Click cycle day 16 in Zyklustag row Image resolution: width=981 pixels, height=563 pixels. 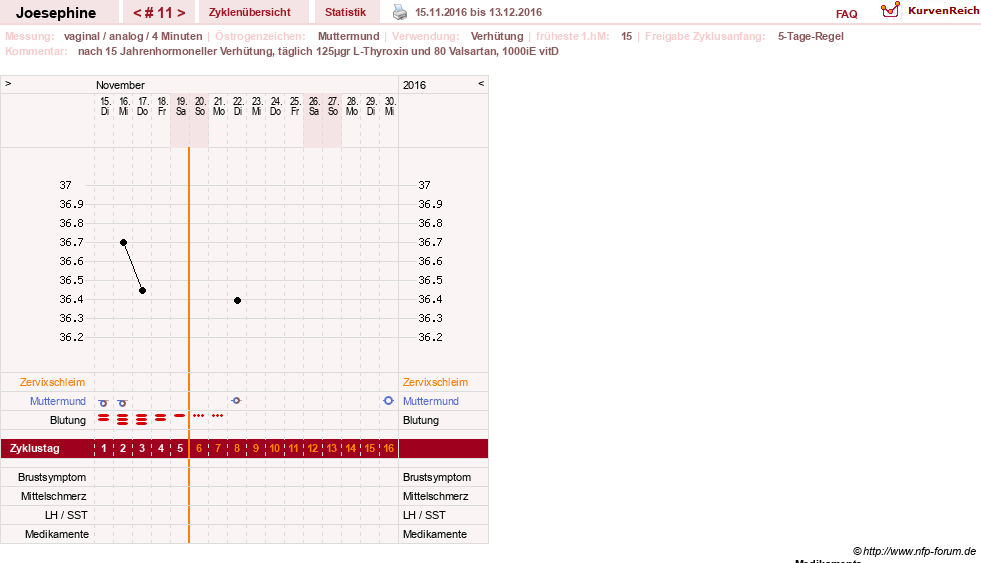tap(389, 449)
